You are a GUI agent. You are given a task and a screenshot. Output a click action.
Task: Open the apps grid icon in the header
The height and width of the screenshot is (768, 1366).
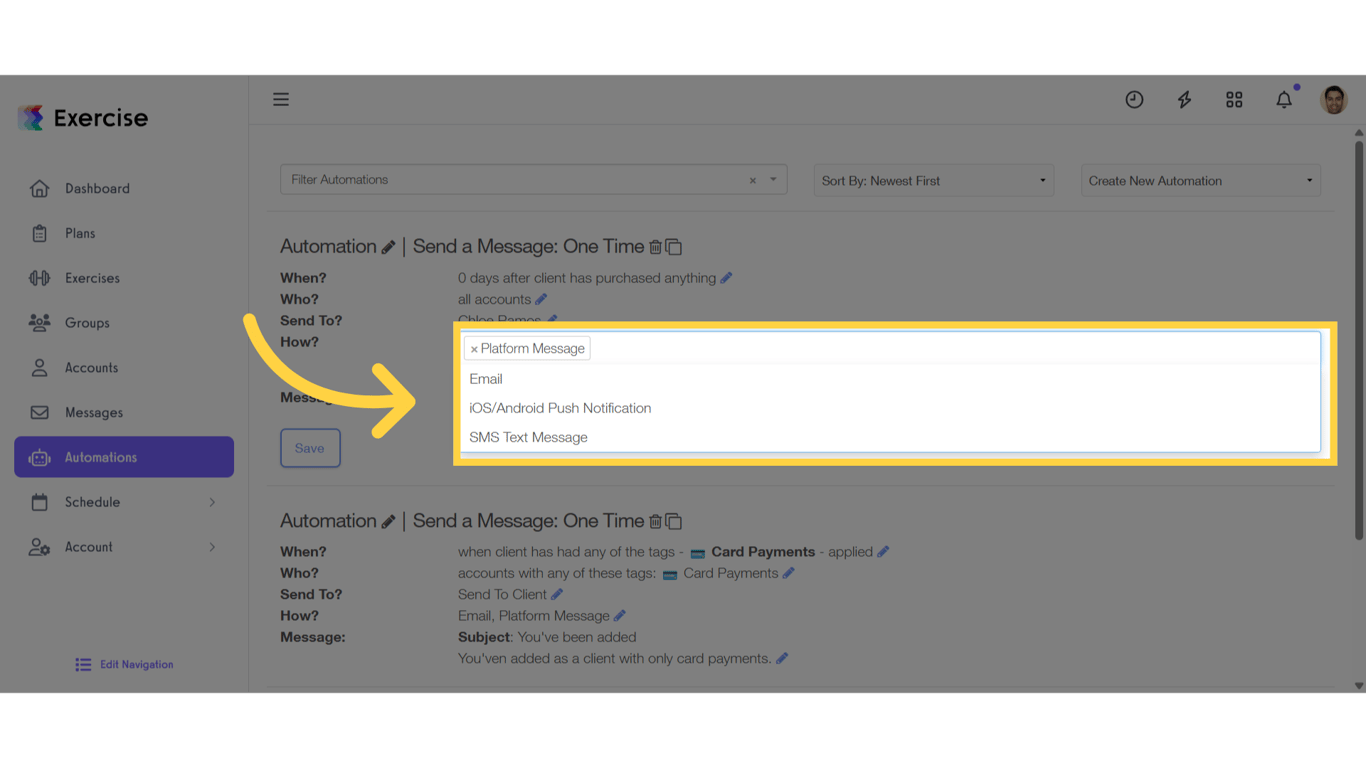tap(1234, 99)
